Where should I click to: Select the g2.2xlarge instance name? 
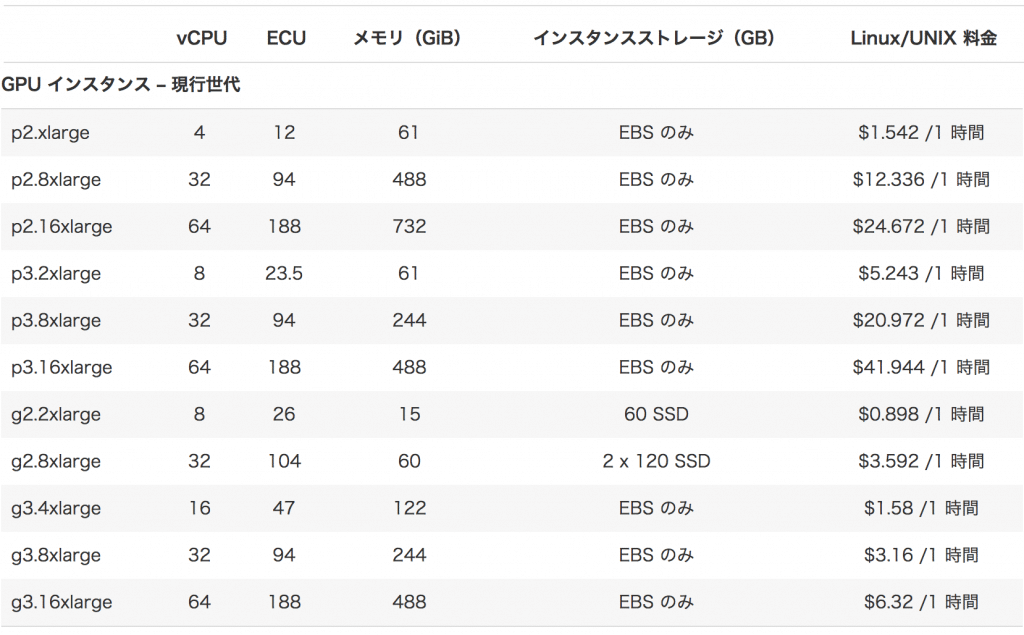point(56,415)
